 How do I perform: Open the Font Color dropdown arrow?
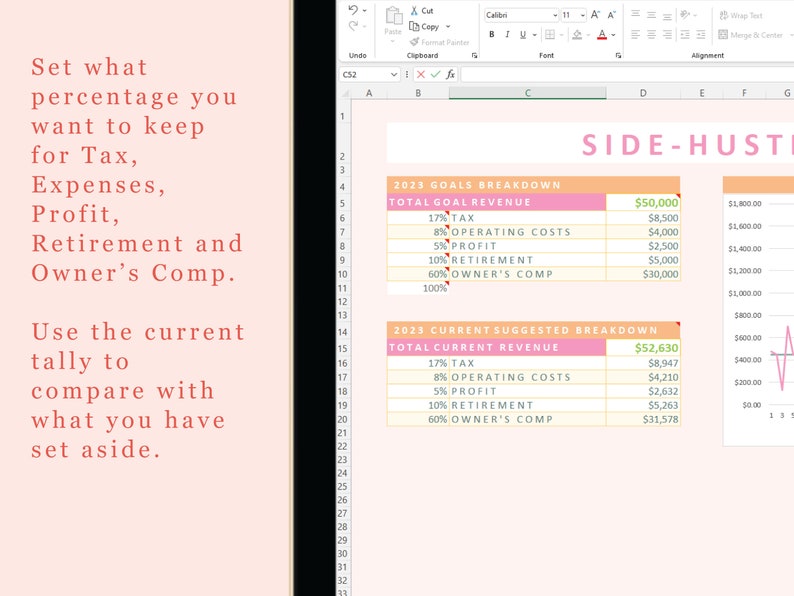click(613, 35)
